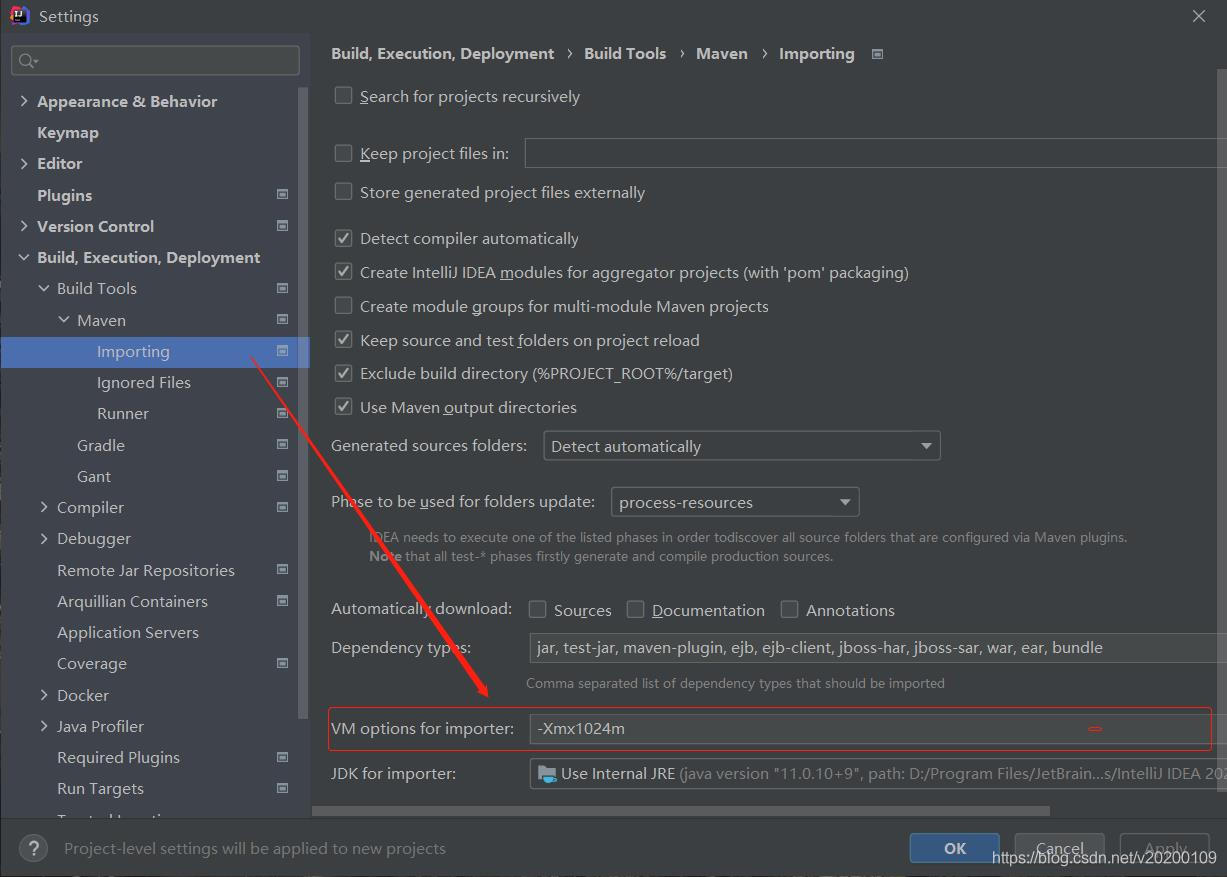Disable Use Maven output directories
The width and height of the screenshot is (1227, 877).
pyautogui.click(x=343, y=407)
